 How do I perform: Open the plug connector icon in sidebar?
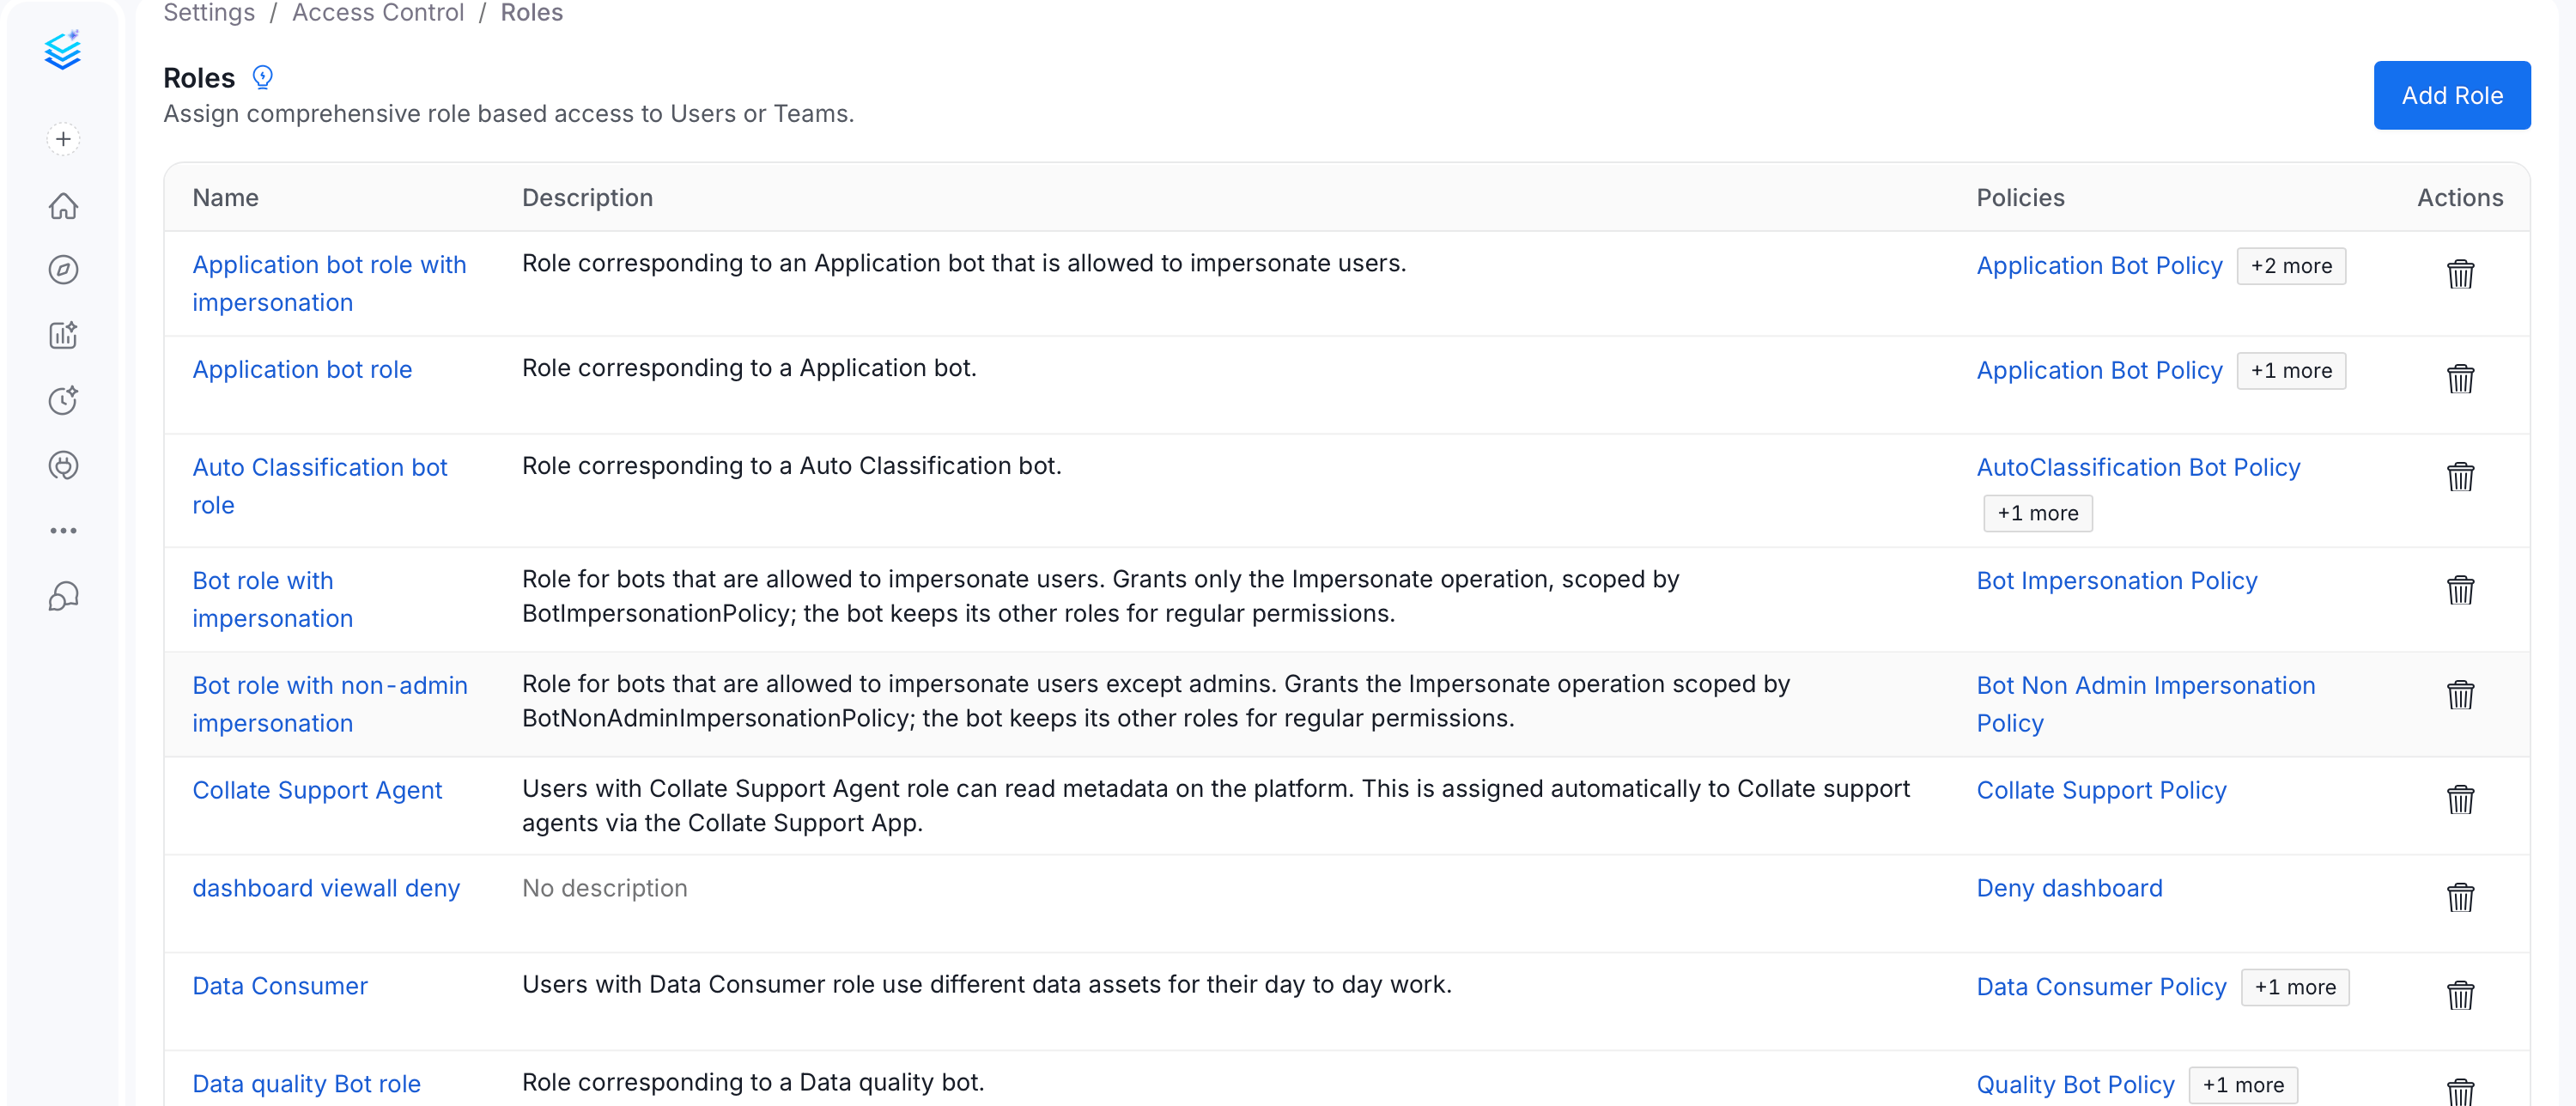(x=63, y=465)
